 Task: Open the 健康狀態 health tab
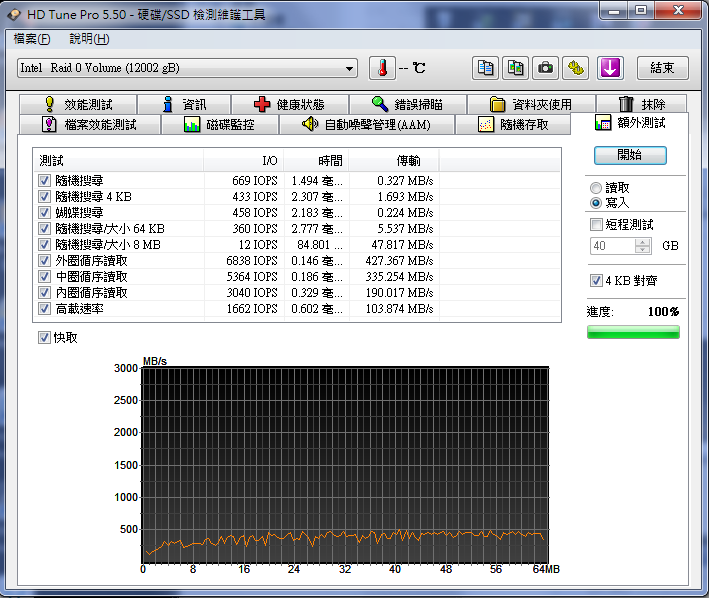(290, 104)
